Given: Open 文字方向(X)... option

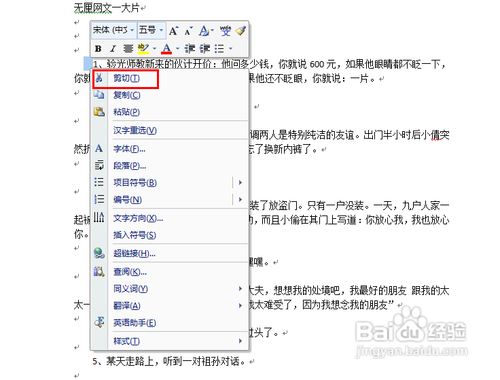Looking at the screenshot, I should point(170,218).
